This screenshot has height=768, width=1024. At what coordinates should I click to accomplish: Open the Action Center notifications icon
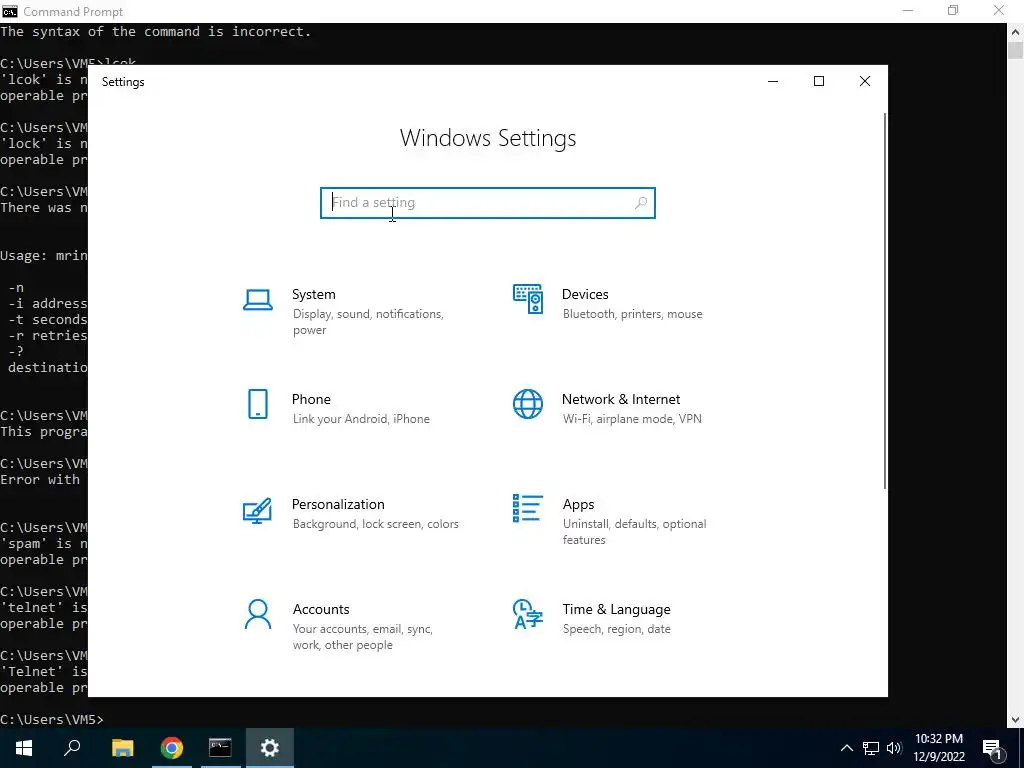click(993, 748)
